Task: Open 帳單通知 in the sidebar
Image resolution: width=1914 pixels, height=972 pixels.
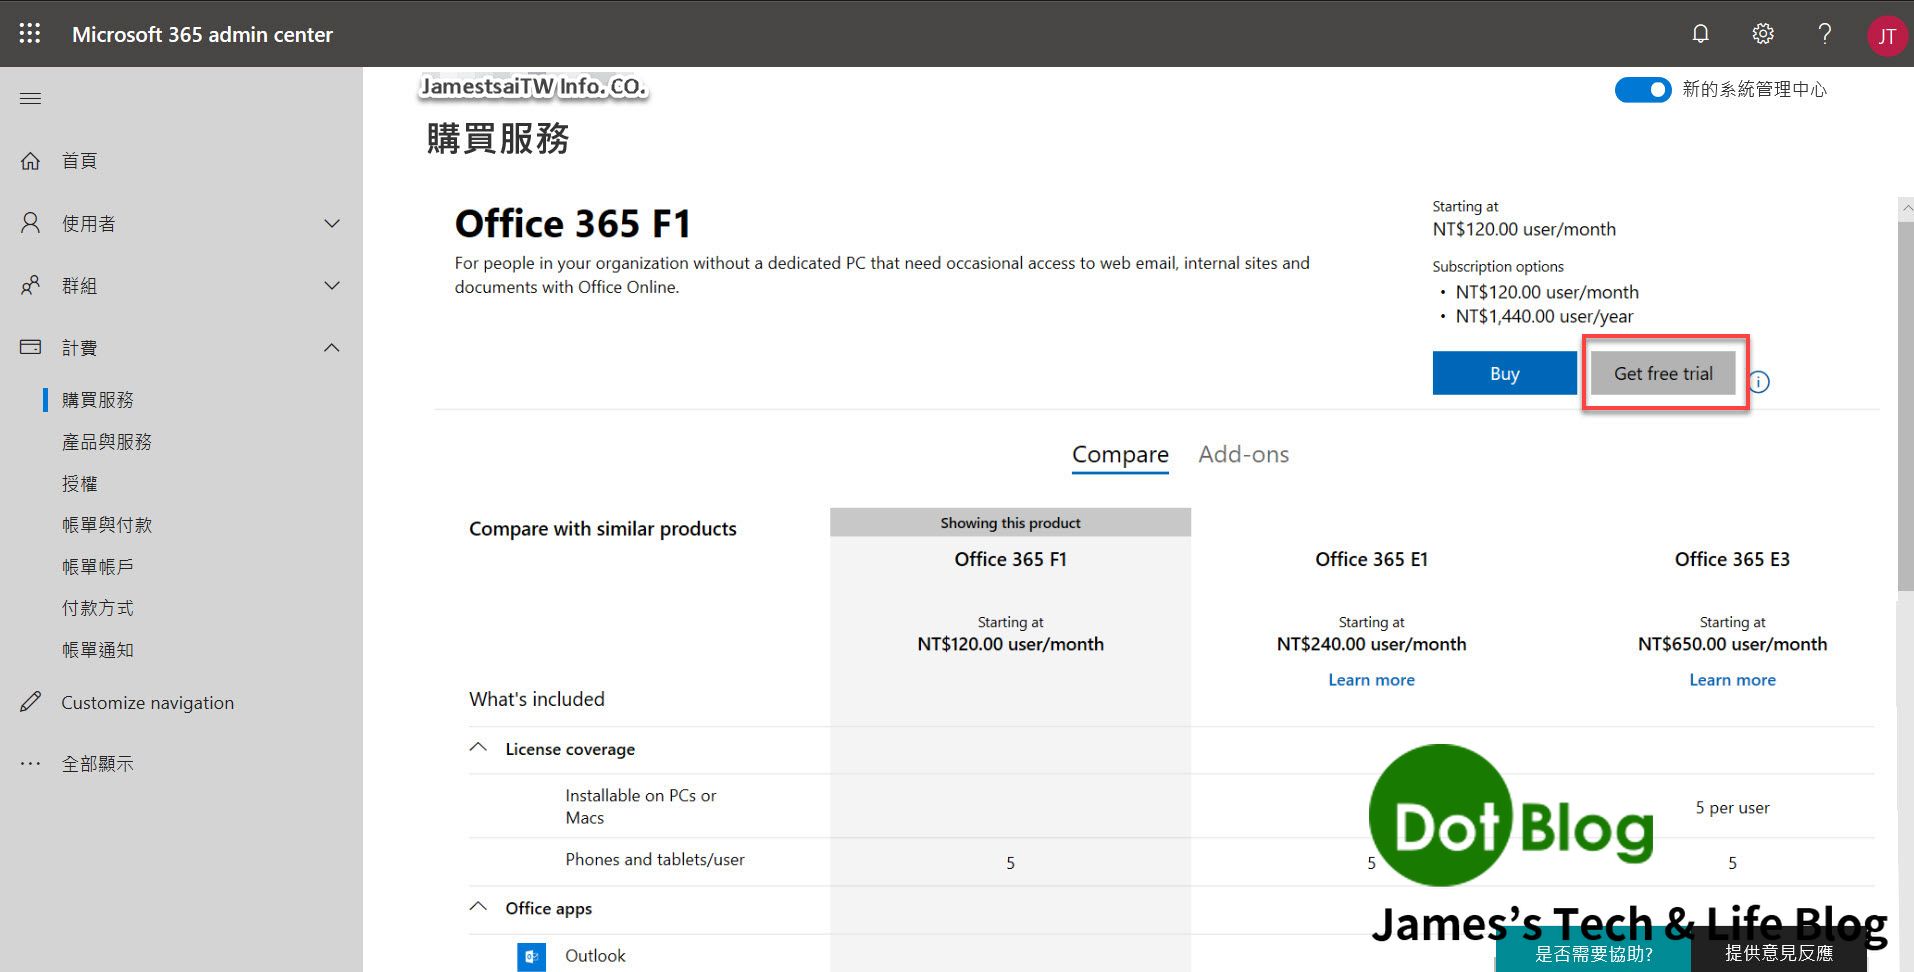Action: coord(98,650)
